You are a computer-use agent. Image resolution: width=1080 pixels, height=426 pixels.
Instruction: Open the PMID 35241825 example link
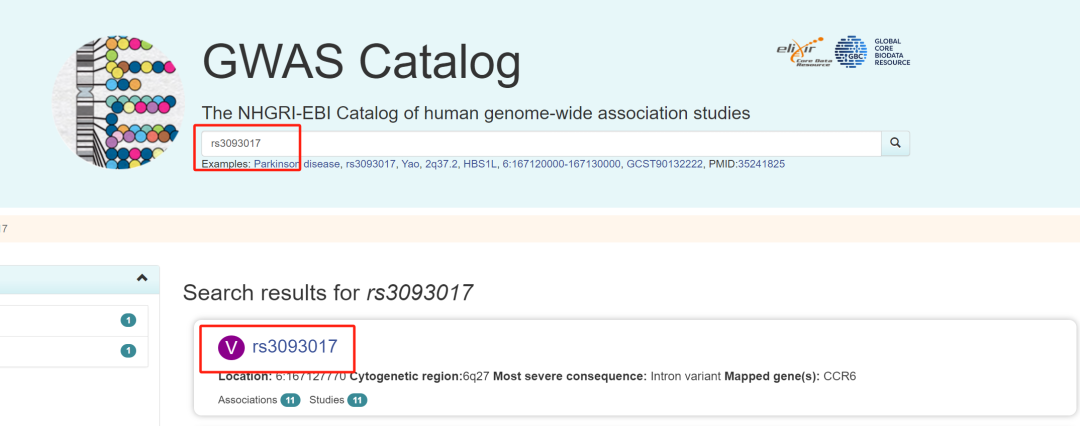click(761, 164)
